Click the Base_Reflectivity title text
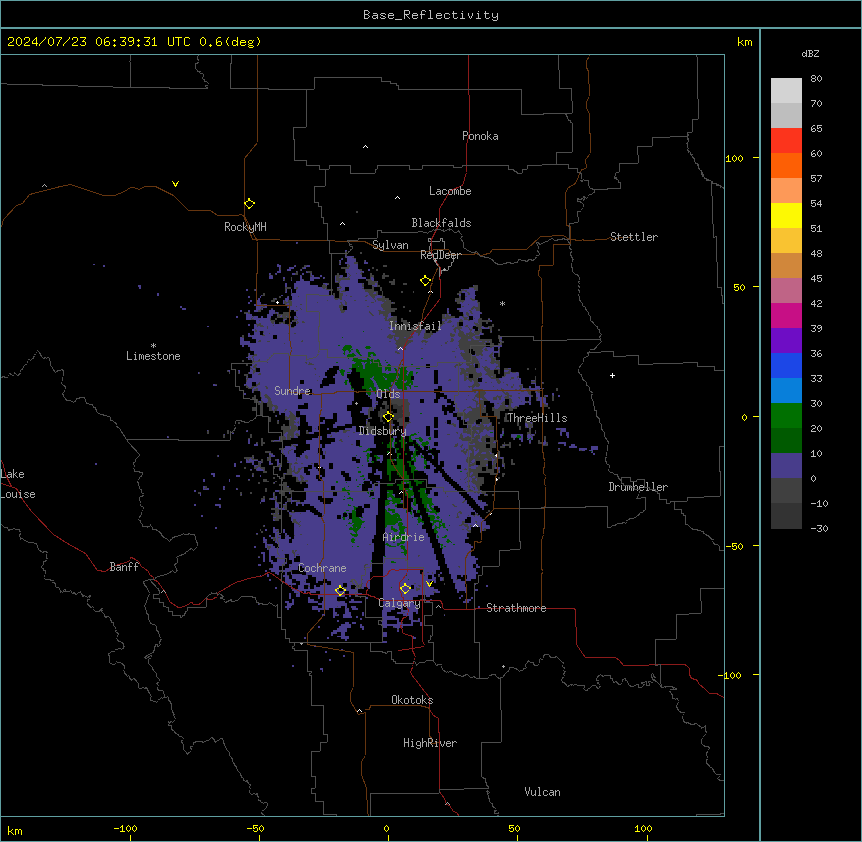This screenshot has height=842, width=862. tap(431, 15)
